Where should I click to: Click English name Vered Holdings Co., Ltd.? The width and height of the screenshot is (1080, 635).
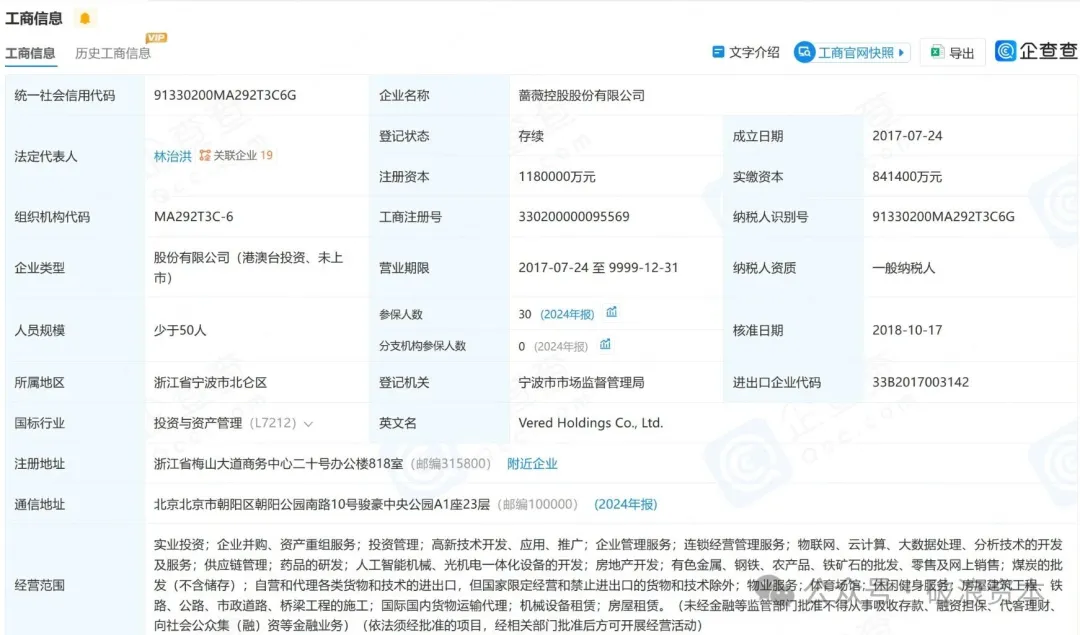click(590, 423)
